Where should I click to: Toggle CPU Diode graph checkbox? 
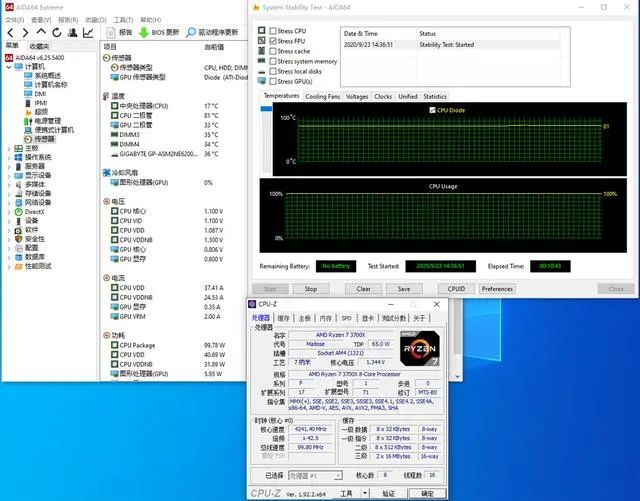pos(432,110)
